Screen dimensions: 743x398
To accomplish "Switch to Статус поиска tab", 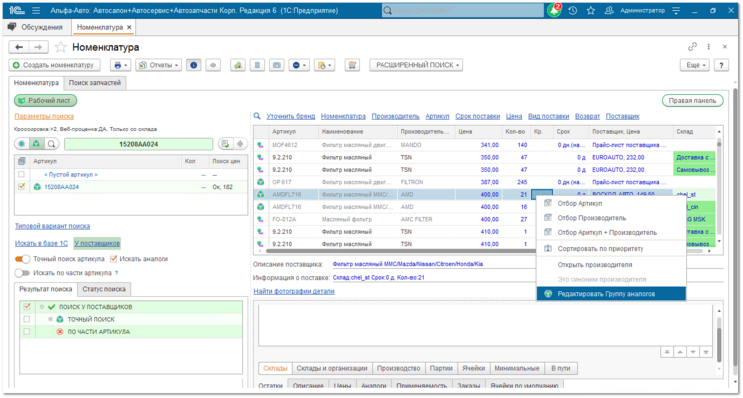I will [x=104, y=289].
